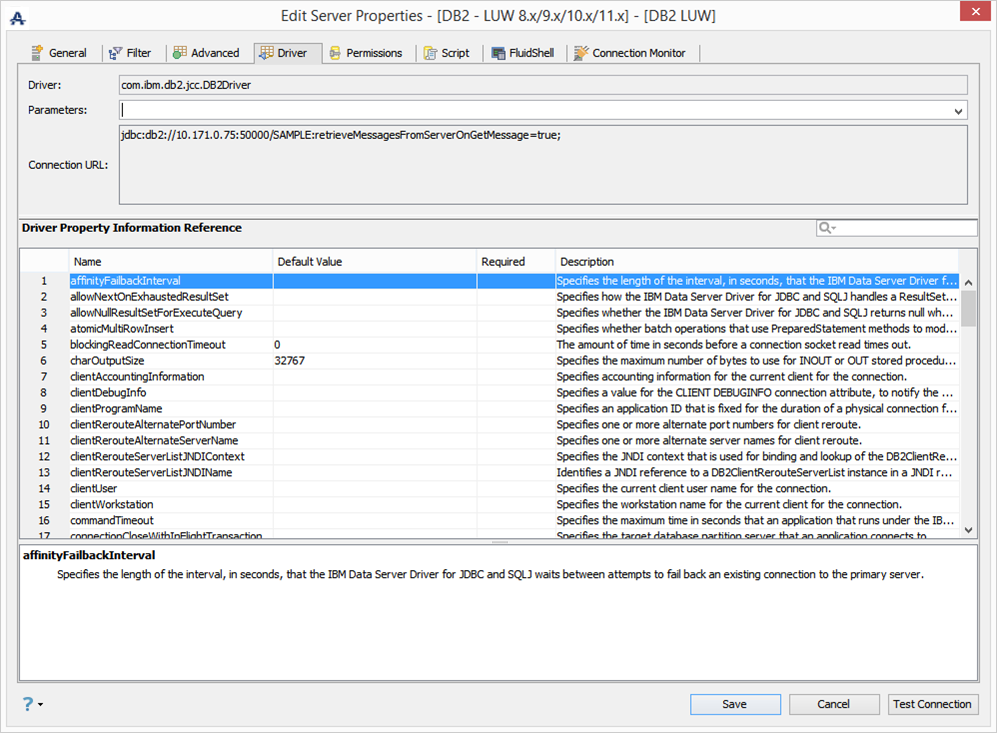Open the help menu dropdown arrow
Viewport: 997px width, 733px height.
coord(41,705)
